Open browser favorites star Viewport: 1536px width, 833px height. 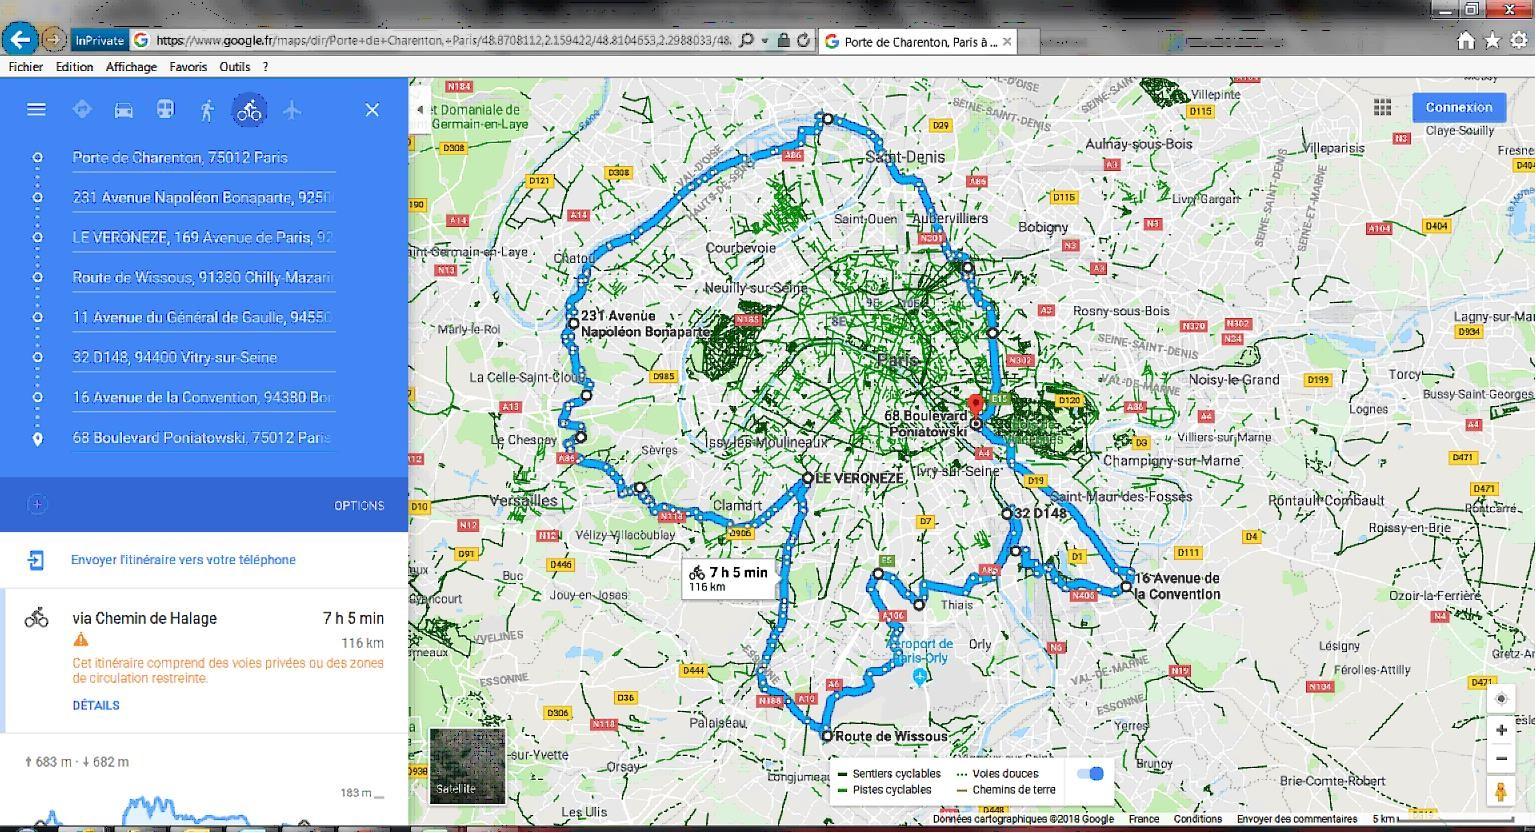tap(1492, 40)
